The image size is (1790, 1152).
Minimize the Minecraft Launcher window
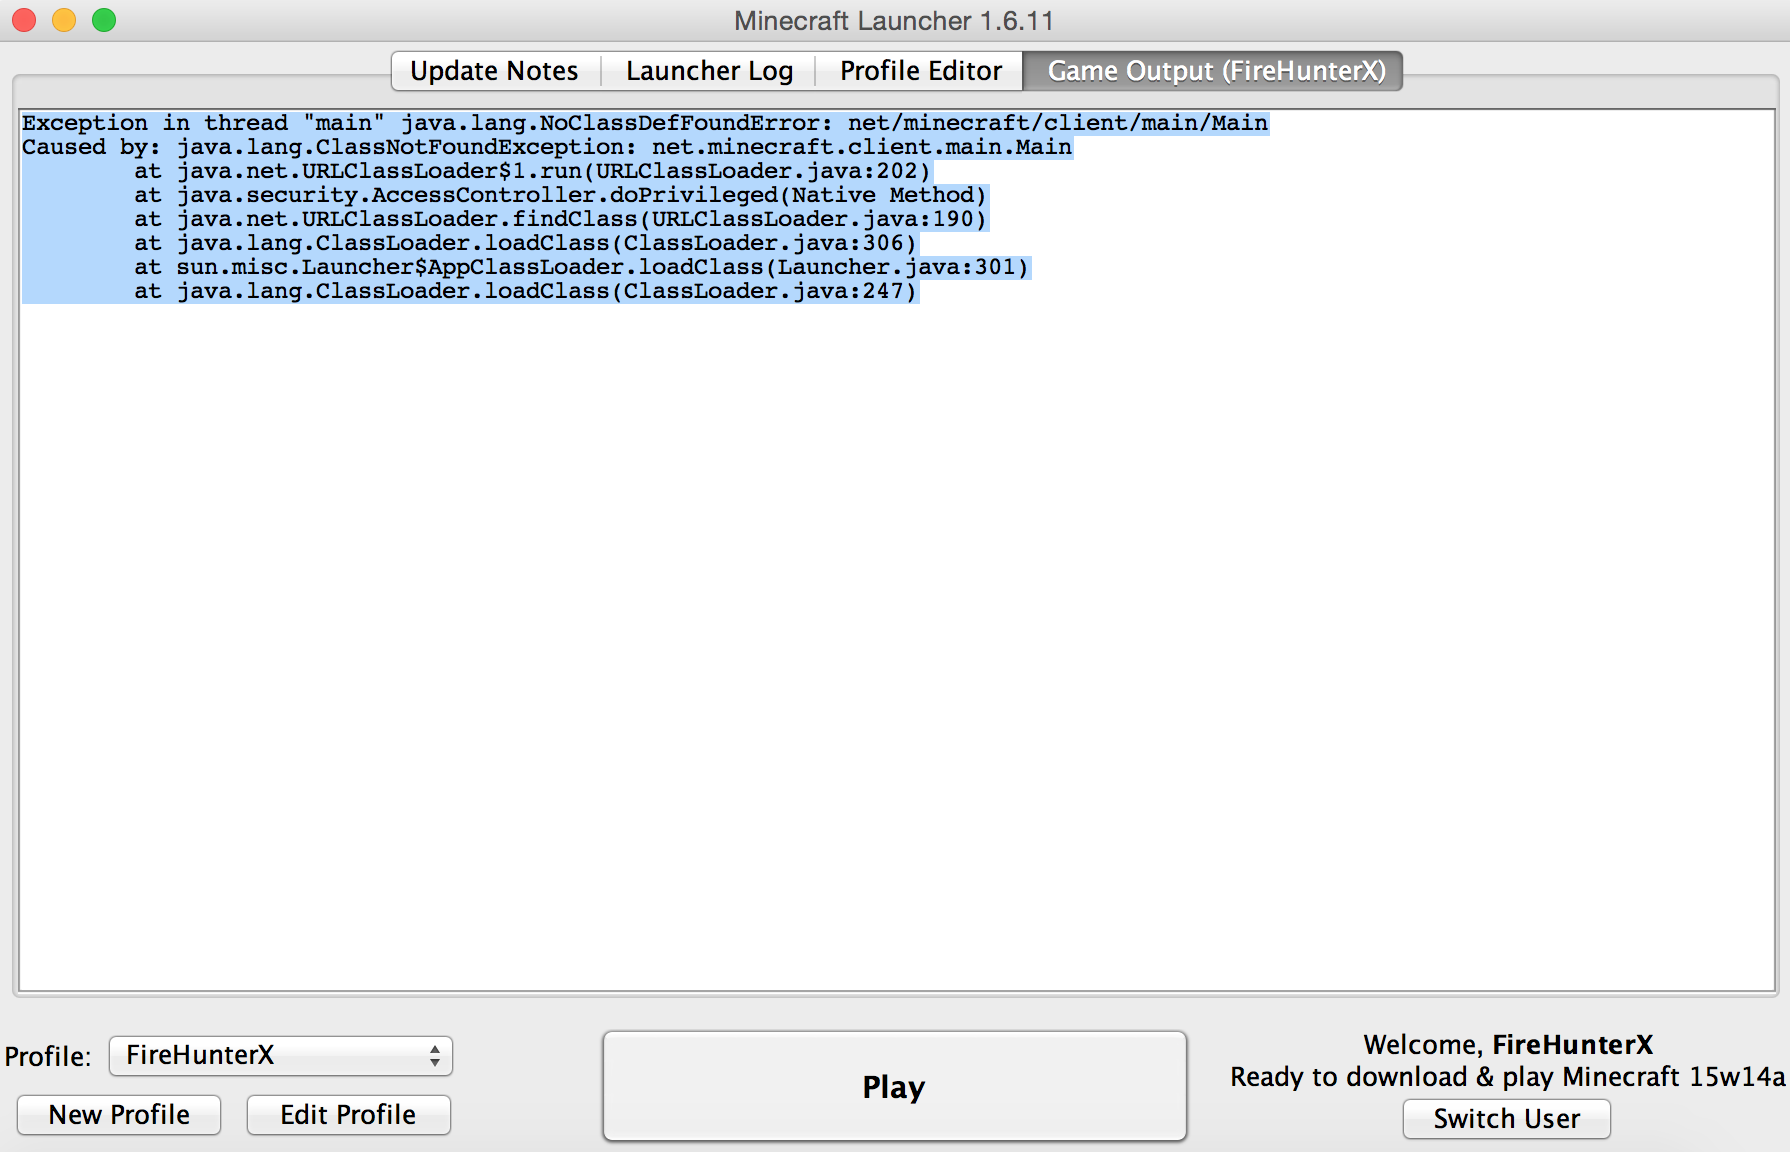click(x=64, y=20)
